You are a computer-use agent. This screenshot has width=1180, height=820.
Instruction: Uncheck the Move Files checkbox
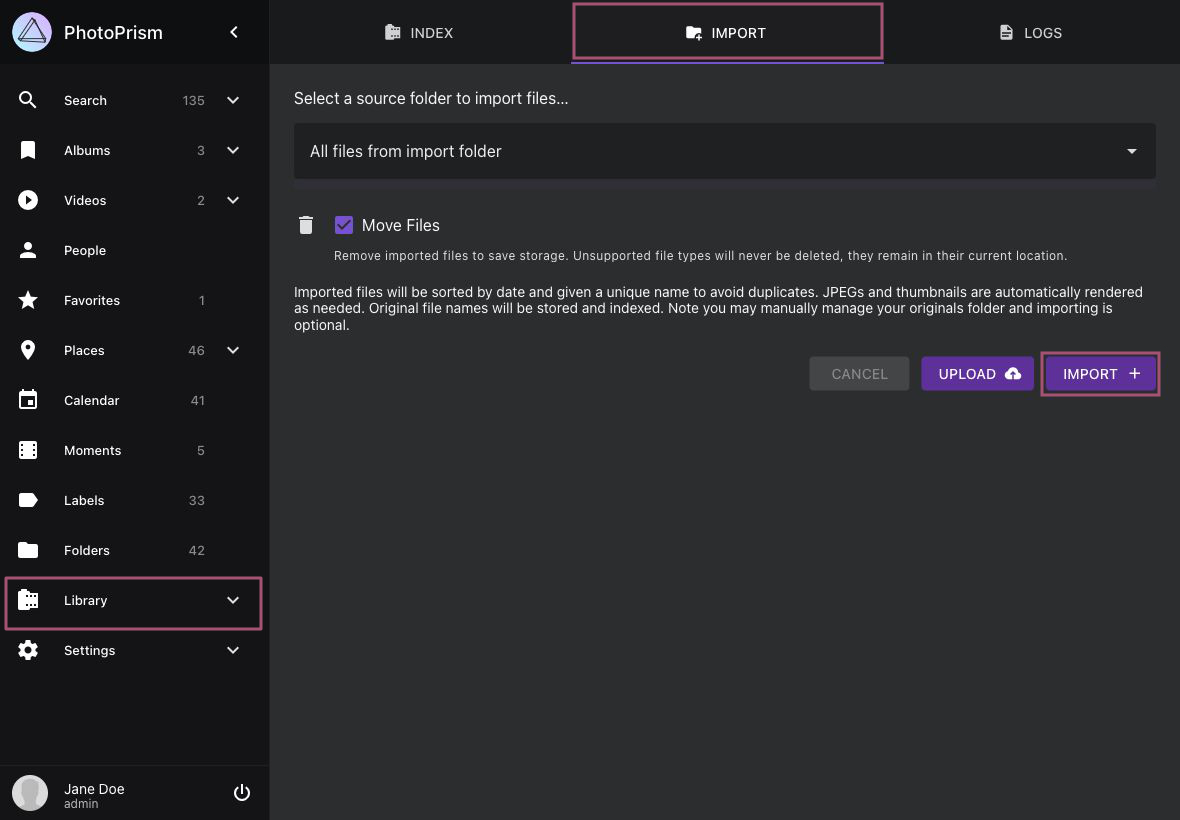click(x=344, y=224)
